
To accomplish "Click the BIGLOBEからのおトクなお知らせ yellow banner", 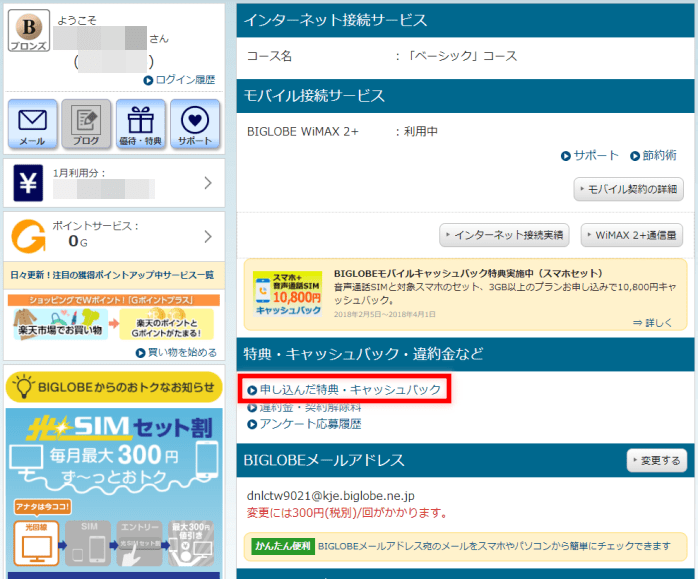I will coord(114,387).
